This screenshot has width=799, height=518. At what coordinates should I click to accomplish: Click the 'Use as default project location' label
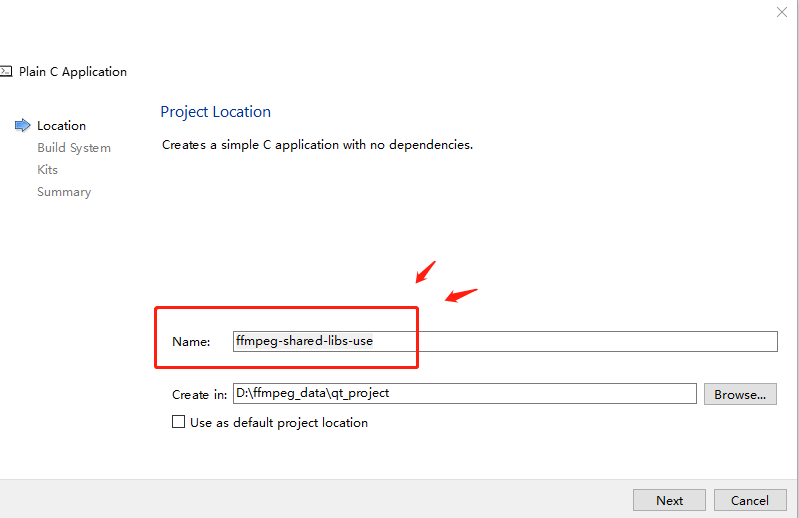pyautogui.click(x=279, y=423)
